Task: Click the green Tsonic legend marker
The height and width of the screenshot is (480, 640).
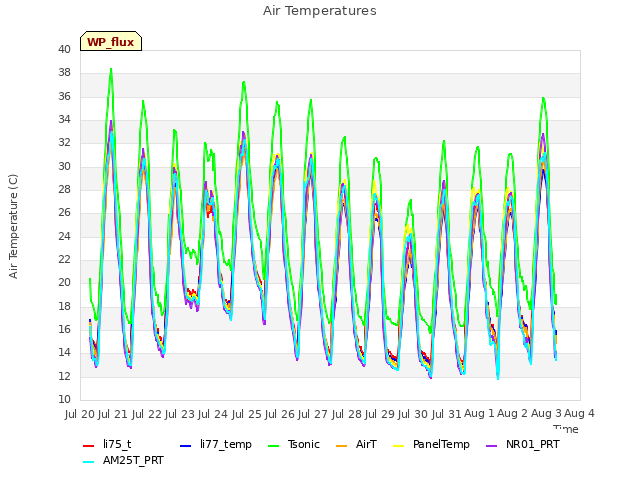Action: click(x=273, y=445)
